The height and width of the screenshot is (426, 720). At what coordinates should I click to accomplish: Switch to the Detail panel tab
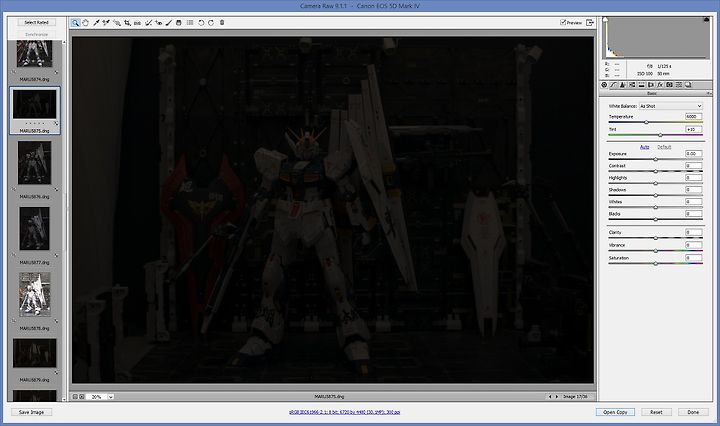[x=623, y=85]
